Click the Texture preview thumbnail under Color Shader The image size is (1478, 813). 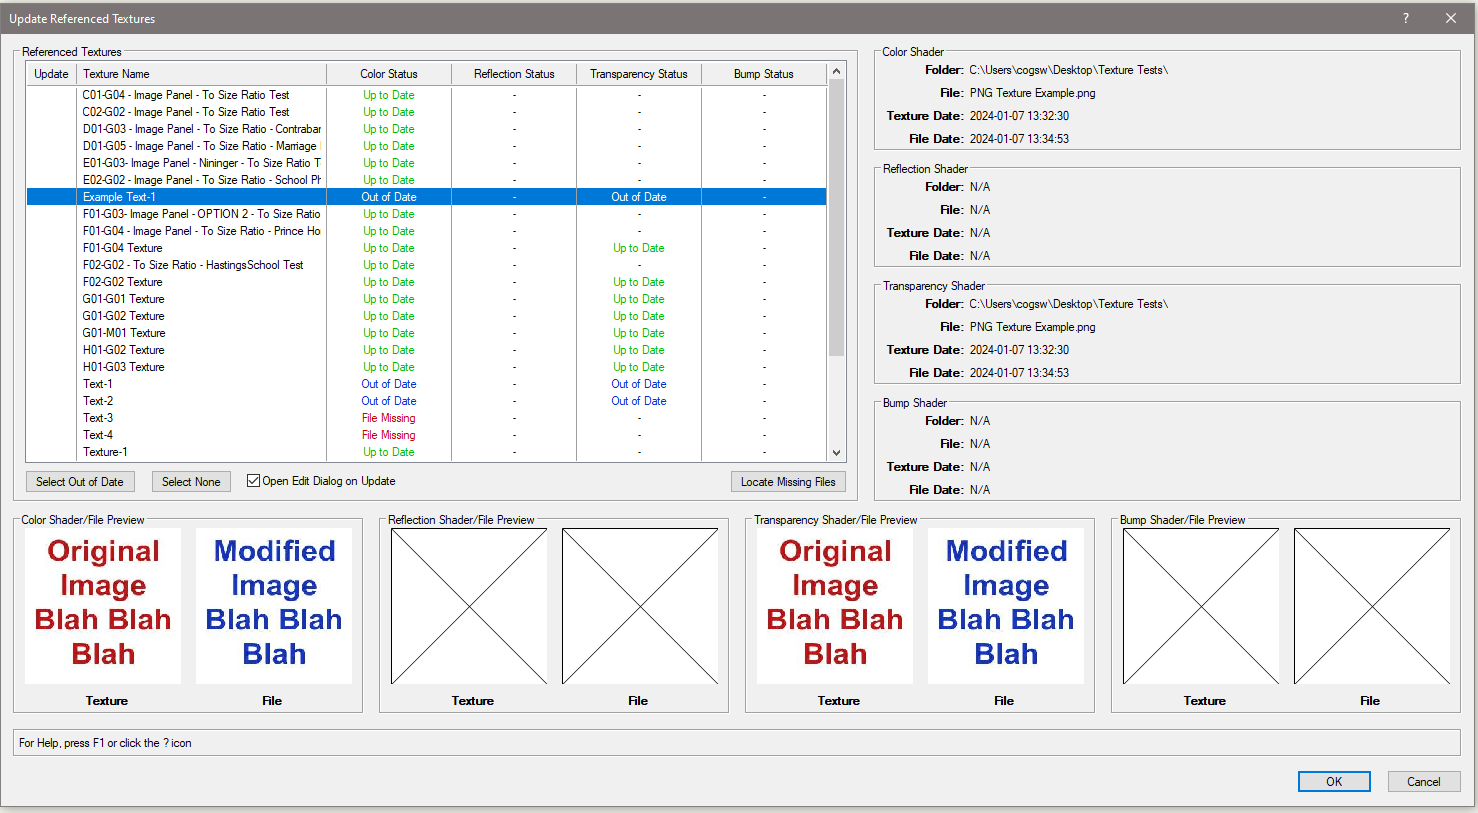click(102, 605)
